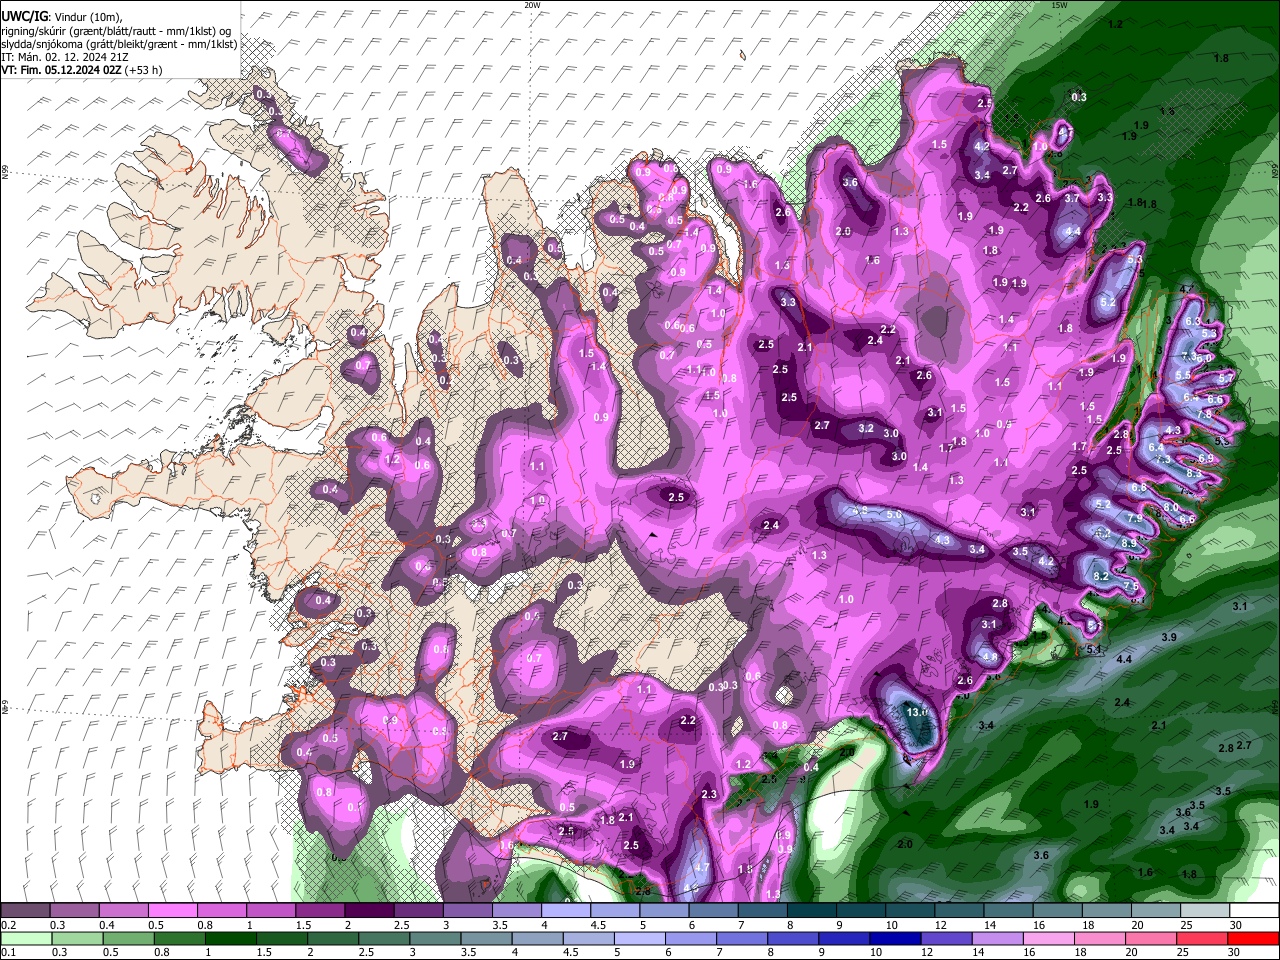Click the '0.1' label in the rain legend
Viewport: 1280px width, 960px height.
tap(6, 953)
